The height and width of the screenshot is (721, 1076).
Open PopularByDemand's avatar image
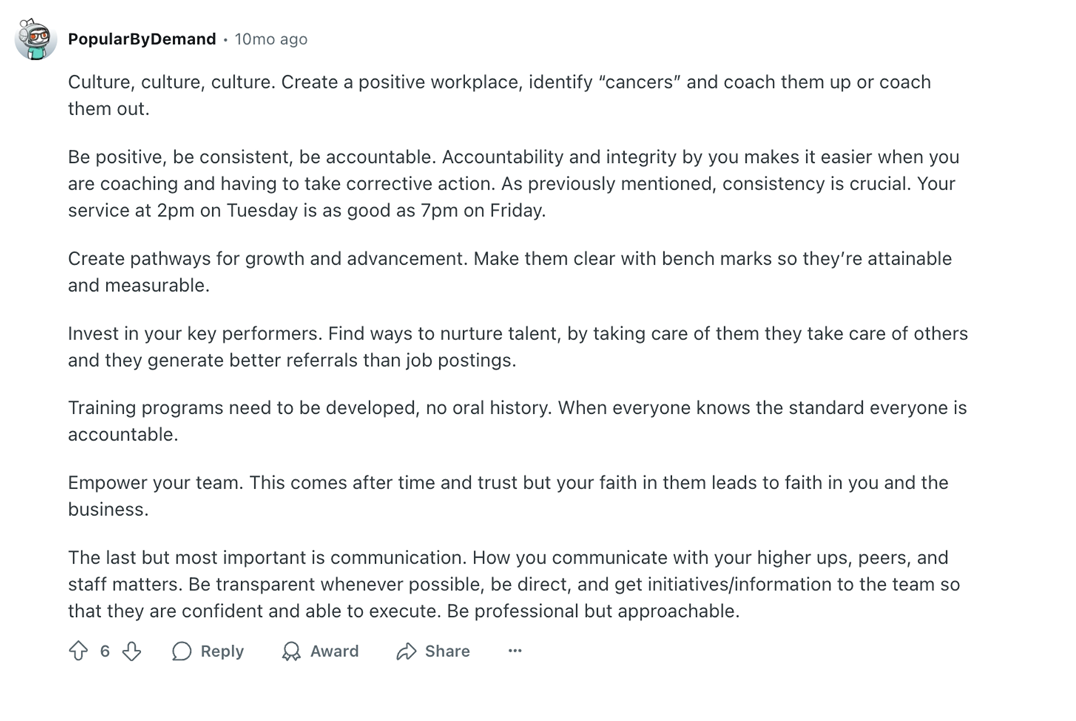pos(36,39)
